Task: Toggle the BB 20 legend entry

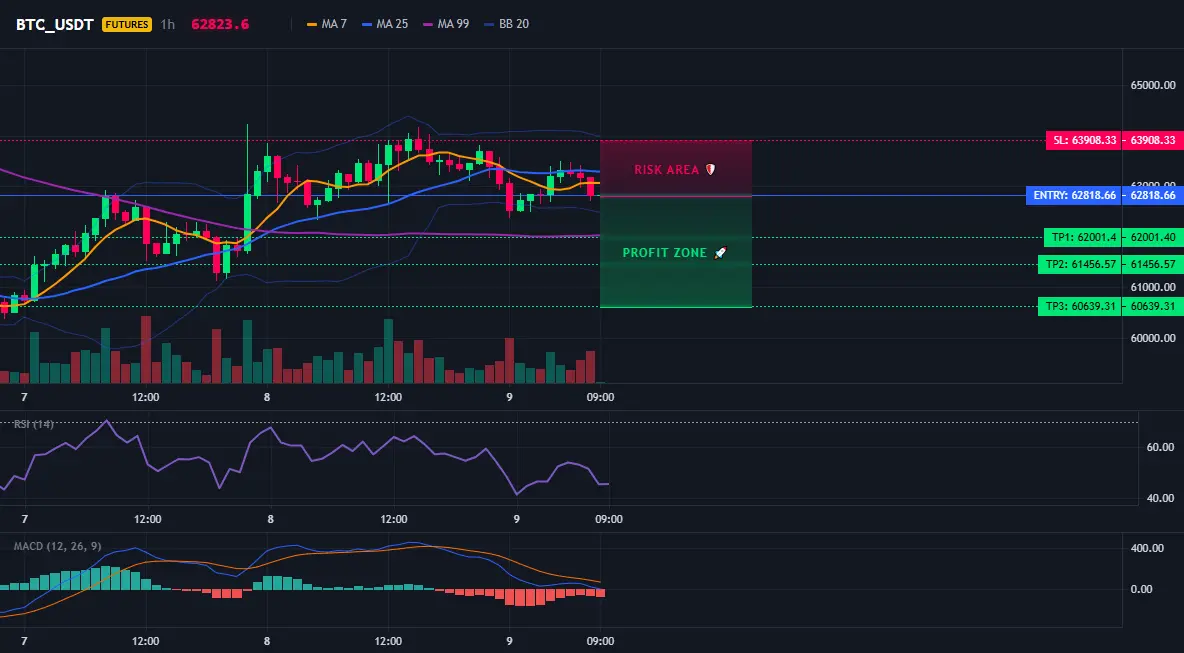Action: (x=506, y=24)
